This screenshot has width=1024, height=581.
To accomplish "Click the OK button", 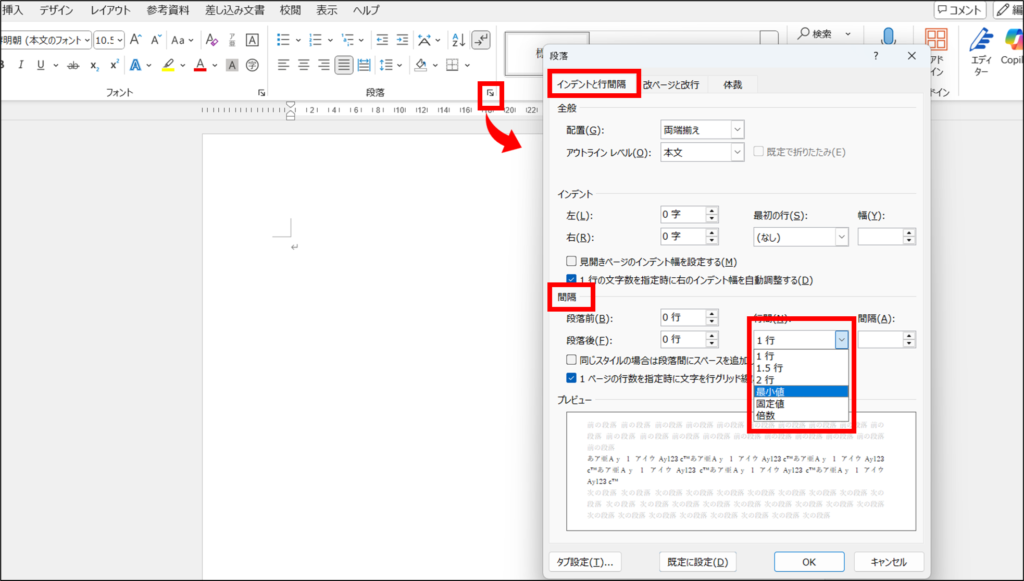I will coord(808,562).
